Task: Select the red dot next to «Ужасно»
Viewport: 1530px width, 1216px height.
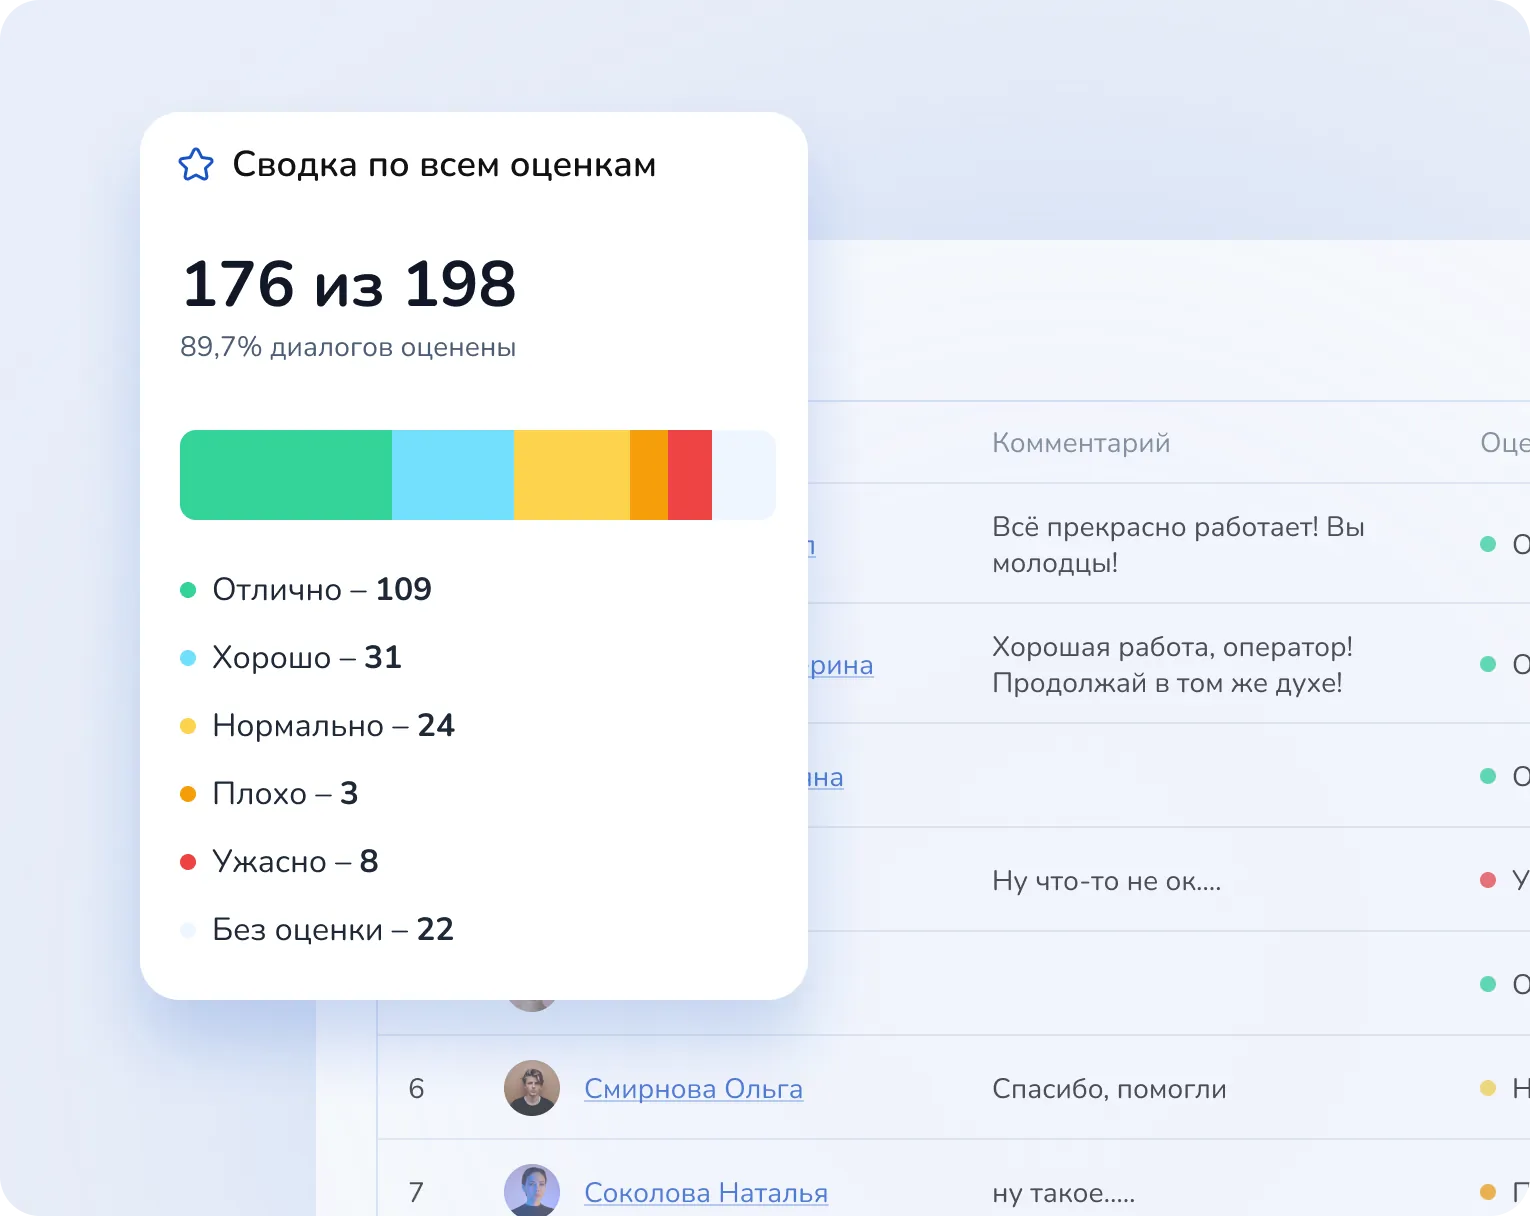Action: (189, 861)
